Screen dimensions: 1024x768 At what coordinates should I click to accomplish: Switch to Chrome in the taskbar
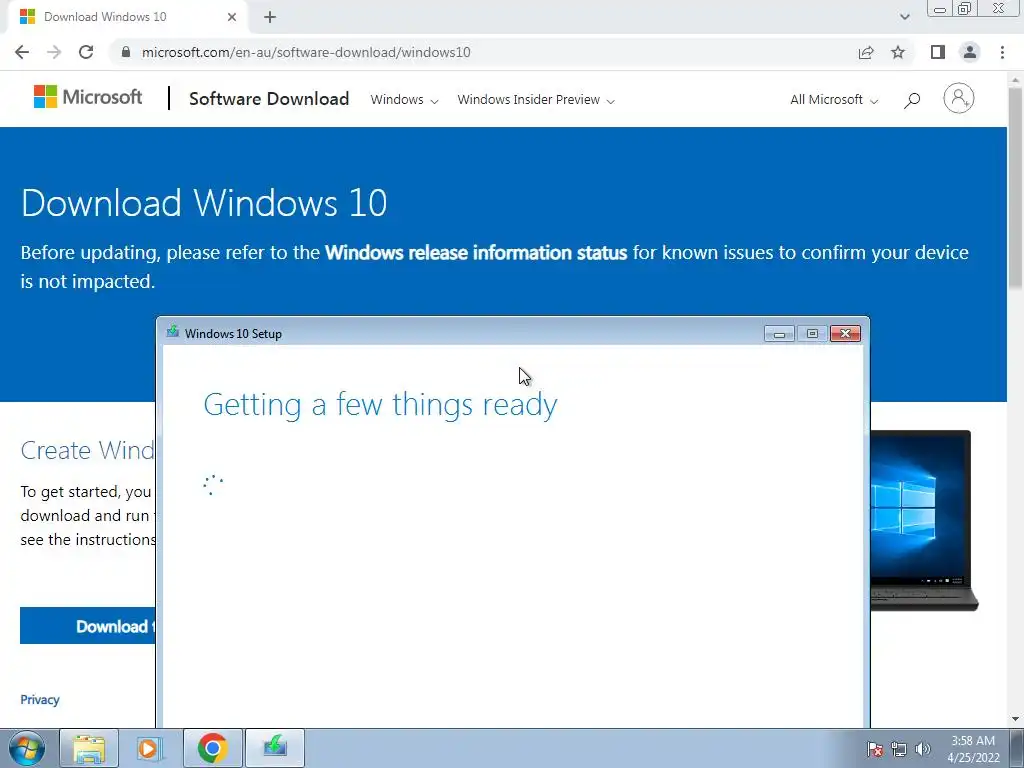click(212, 748)
